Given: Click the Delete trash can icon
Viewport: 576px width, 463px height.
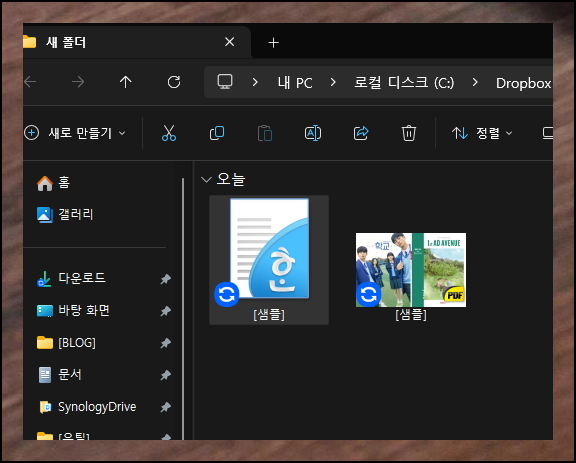Looking at the screenshot, I should (408, 133).
